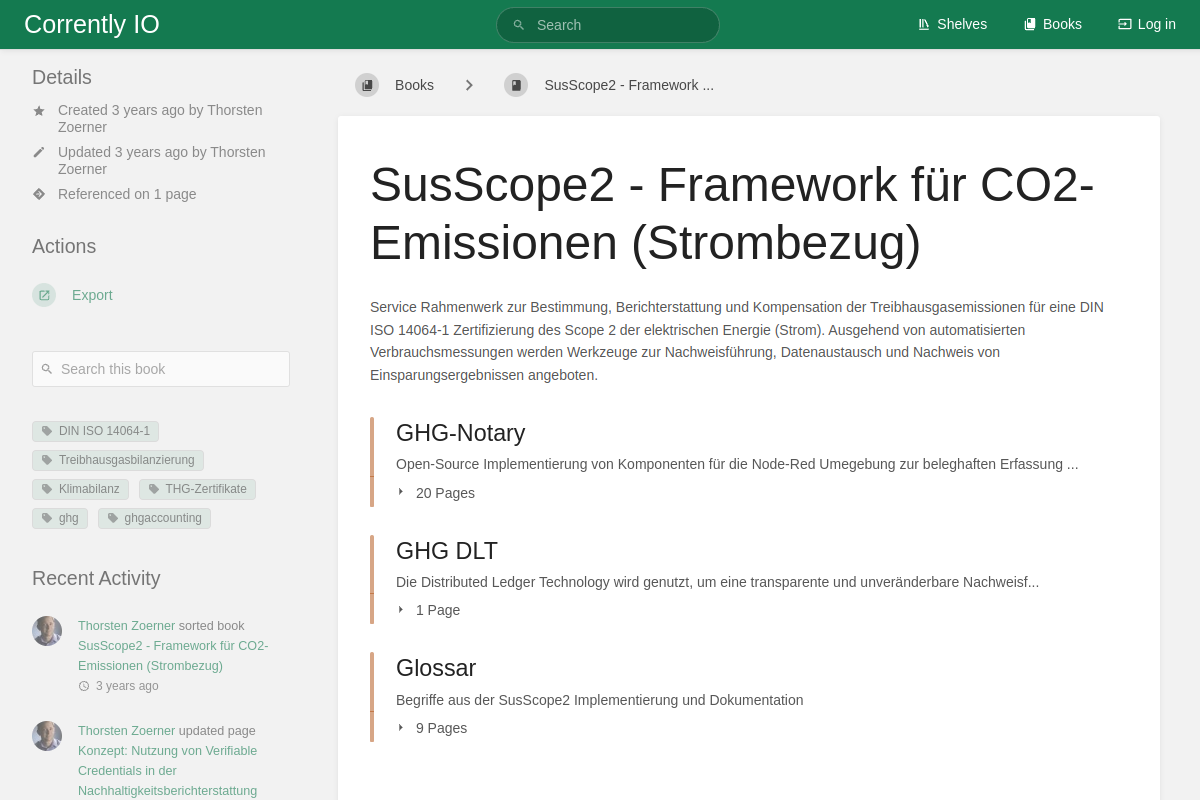This screenshot has height=800, width=1200.
Task: Click the reference icon beside Referenced on 1 page
Action: [x=39, y=194]
